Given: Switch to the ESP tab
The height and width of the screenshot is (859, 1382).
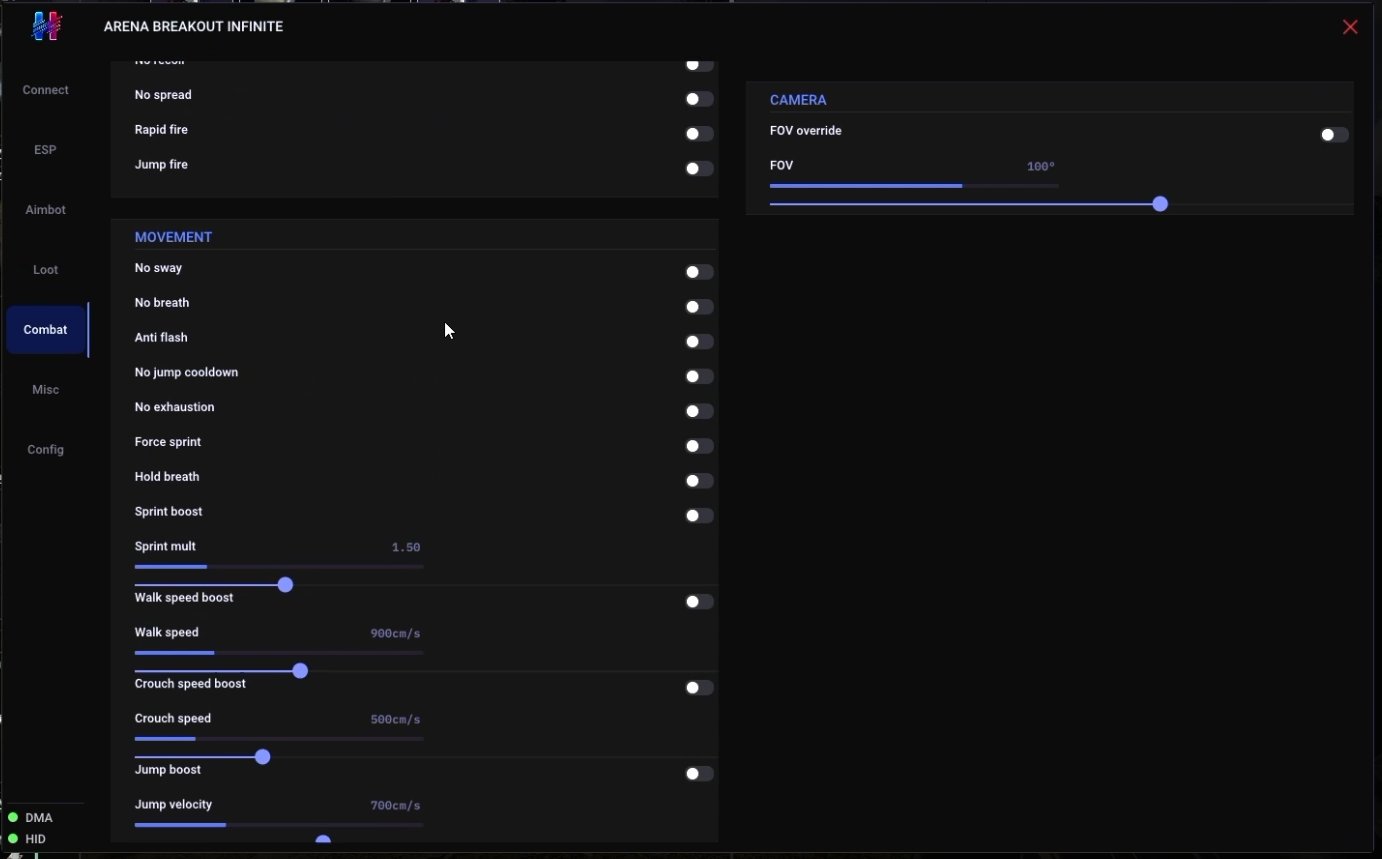Looking at the screenshot, I should point(46,150).
